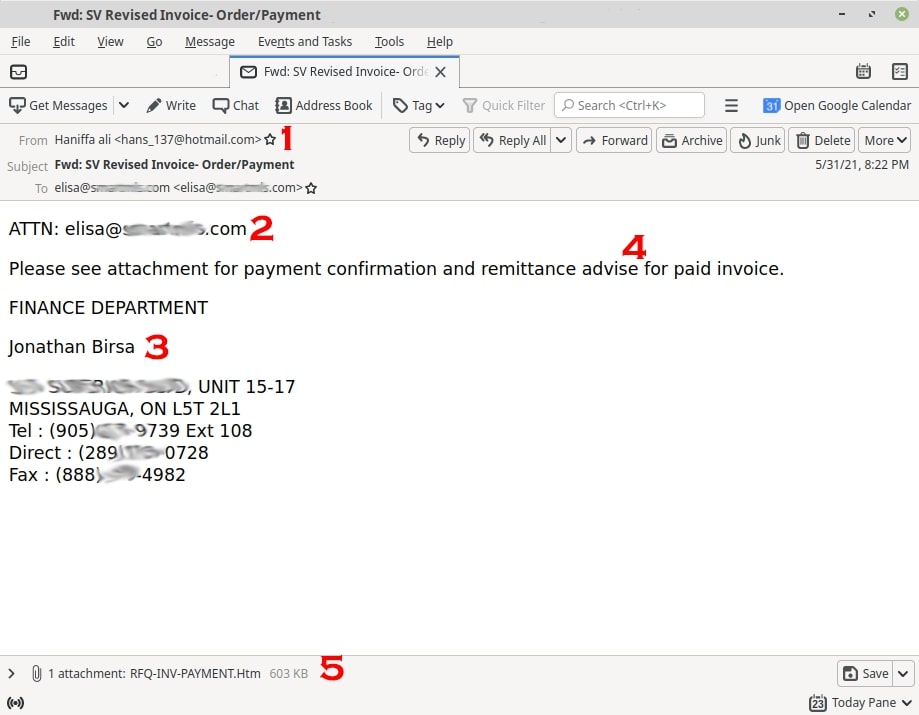Close the Fwd: SV Revised Invoice tab
Viewport: 919px width, 715px height.
(x=440, y=72)
